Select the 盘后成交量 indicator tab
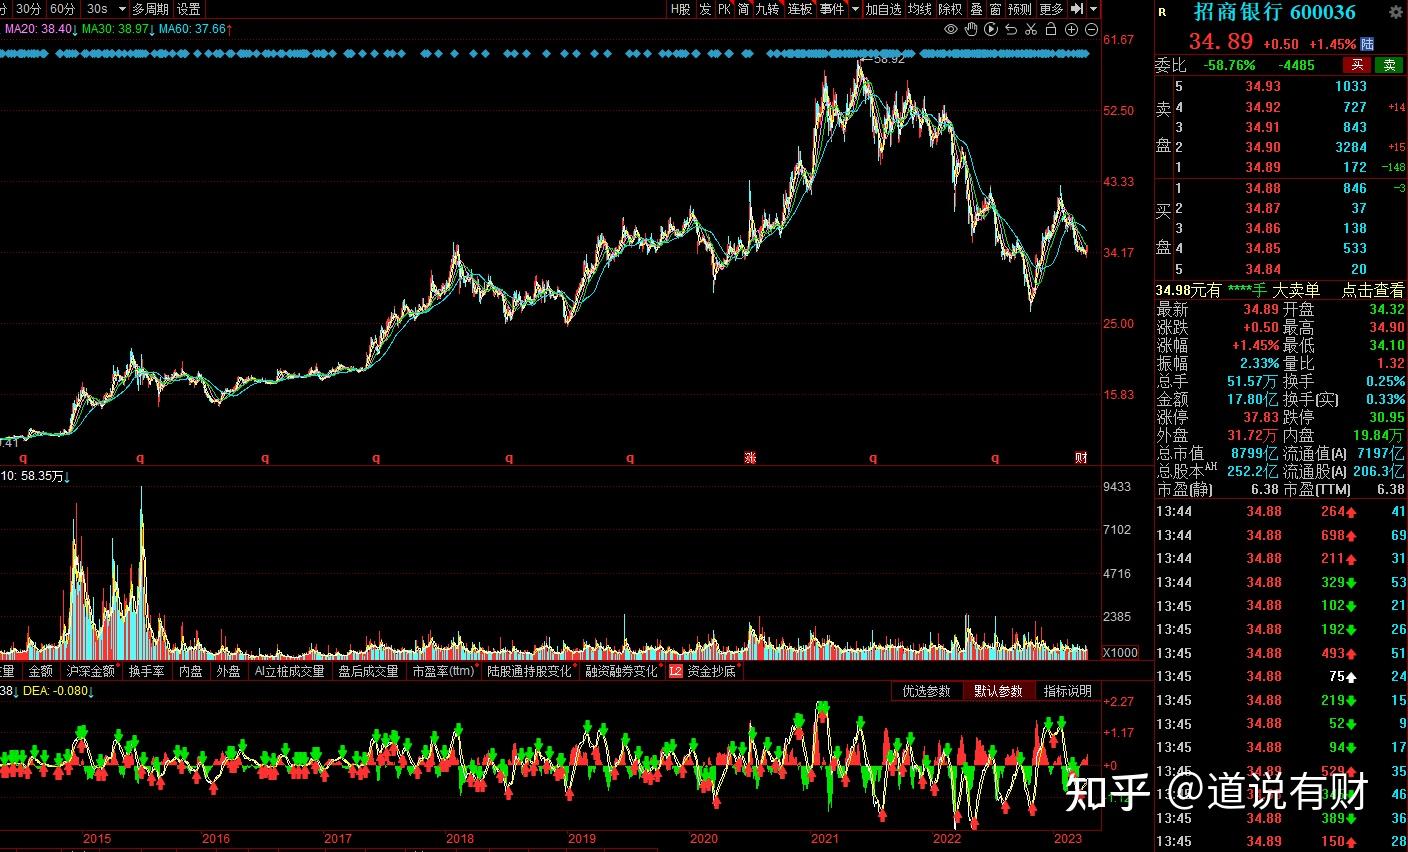 click(368, 671)
